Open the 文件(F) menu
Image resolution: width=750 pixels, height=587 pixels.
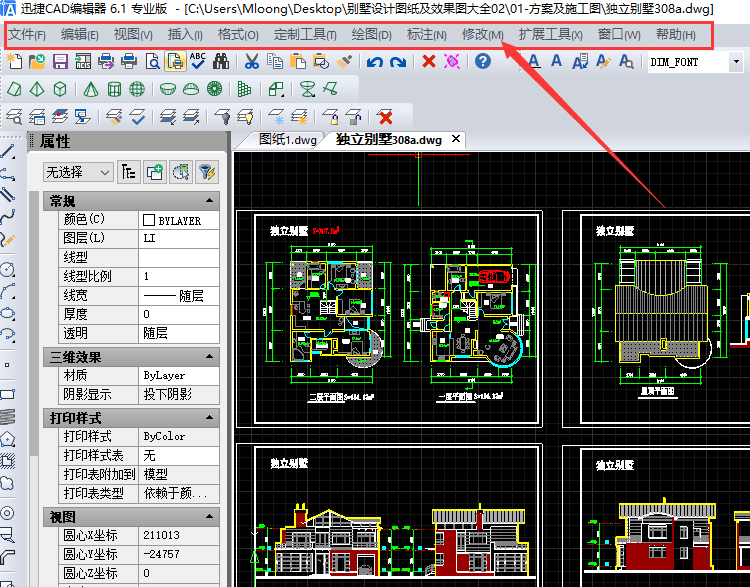coord(27,34)
